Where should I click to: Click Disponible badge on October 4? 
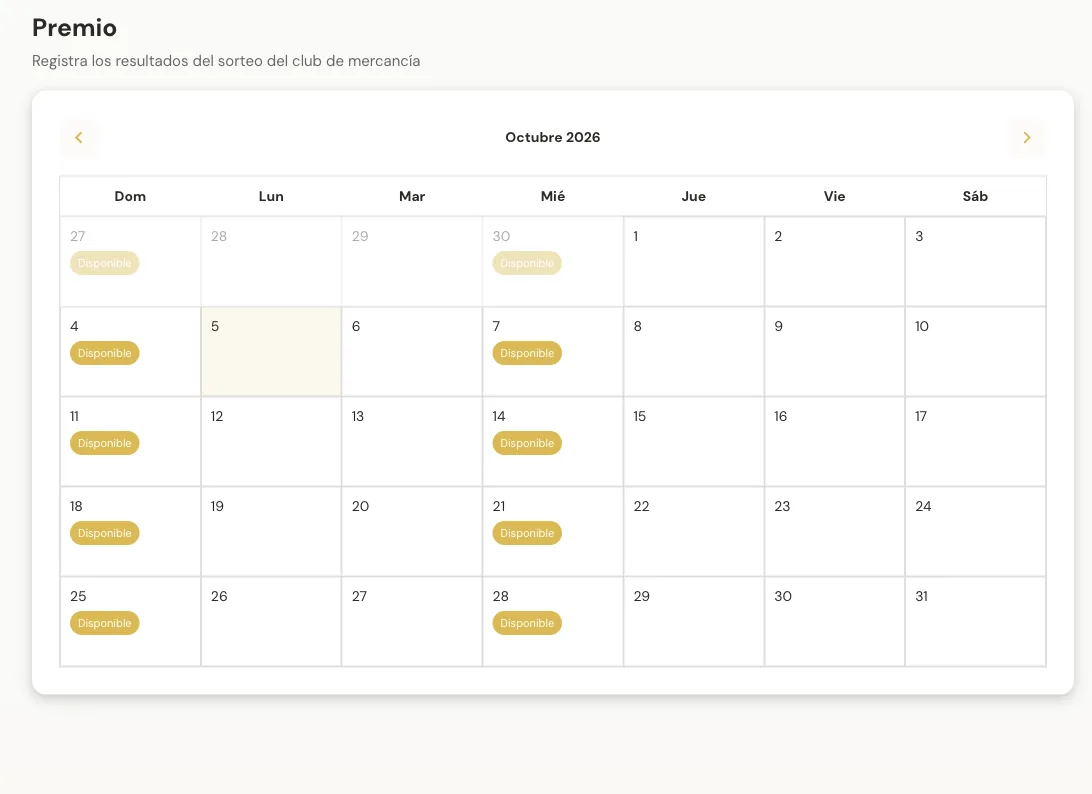(x=104, y=353)
